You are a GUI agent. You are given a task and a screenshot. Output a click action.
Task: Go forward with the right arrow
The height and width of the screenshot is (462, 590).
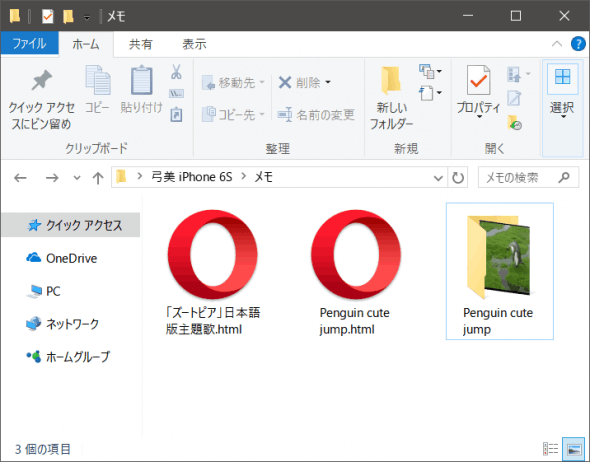[x=52, y=178]
